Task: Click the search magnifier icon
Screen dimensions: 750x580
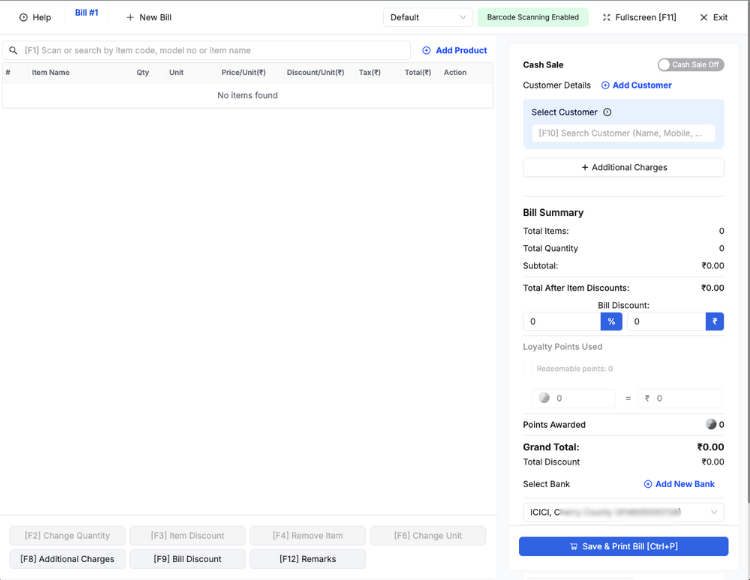Action: tap(13, 50)
